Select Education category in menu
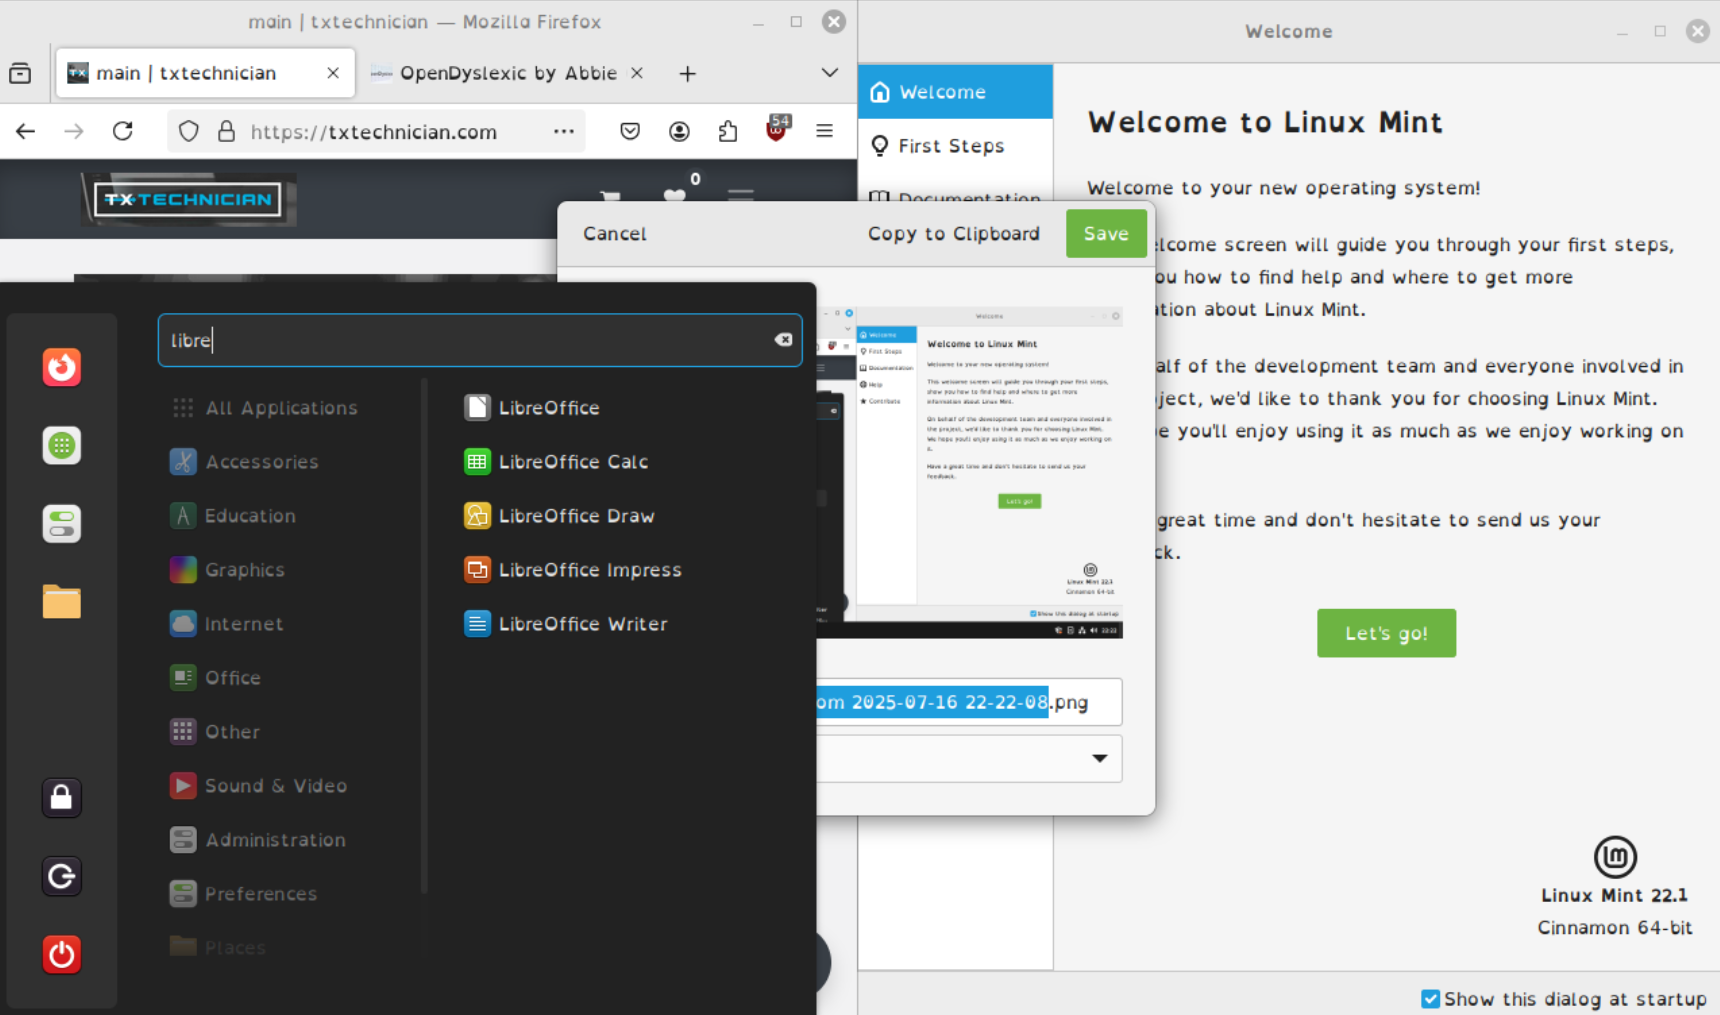The image size is (1720, 1015). [233, 516]
